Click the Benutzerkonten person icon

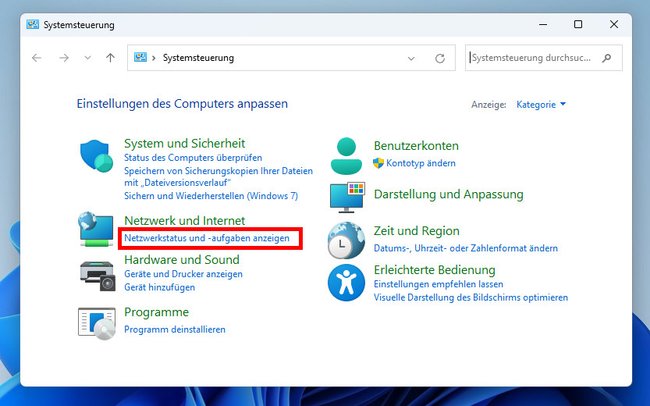coord(346,156)
